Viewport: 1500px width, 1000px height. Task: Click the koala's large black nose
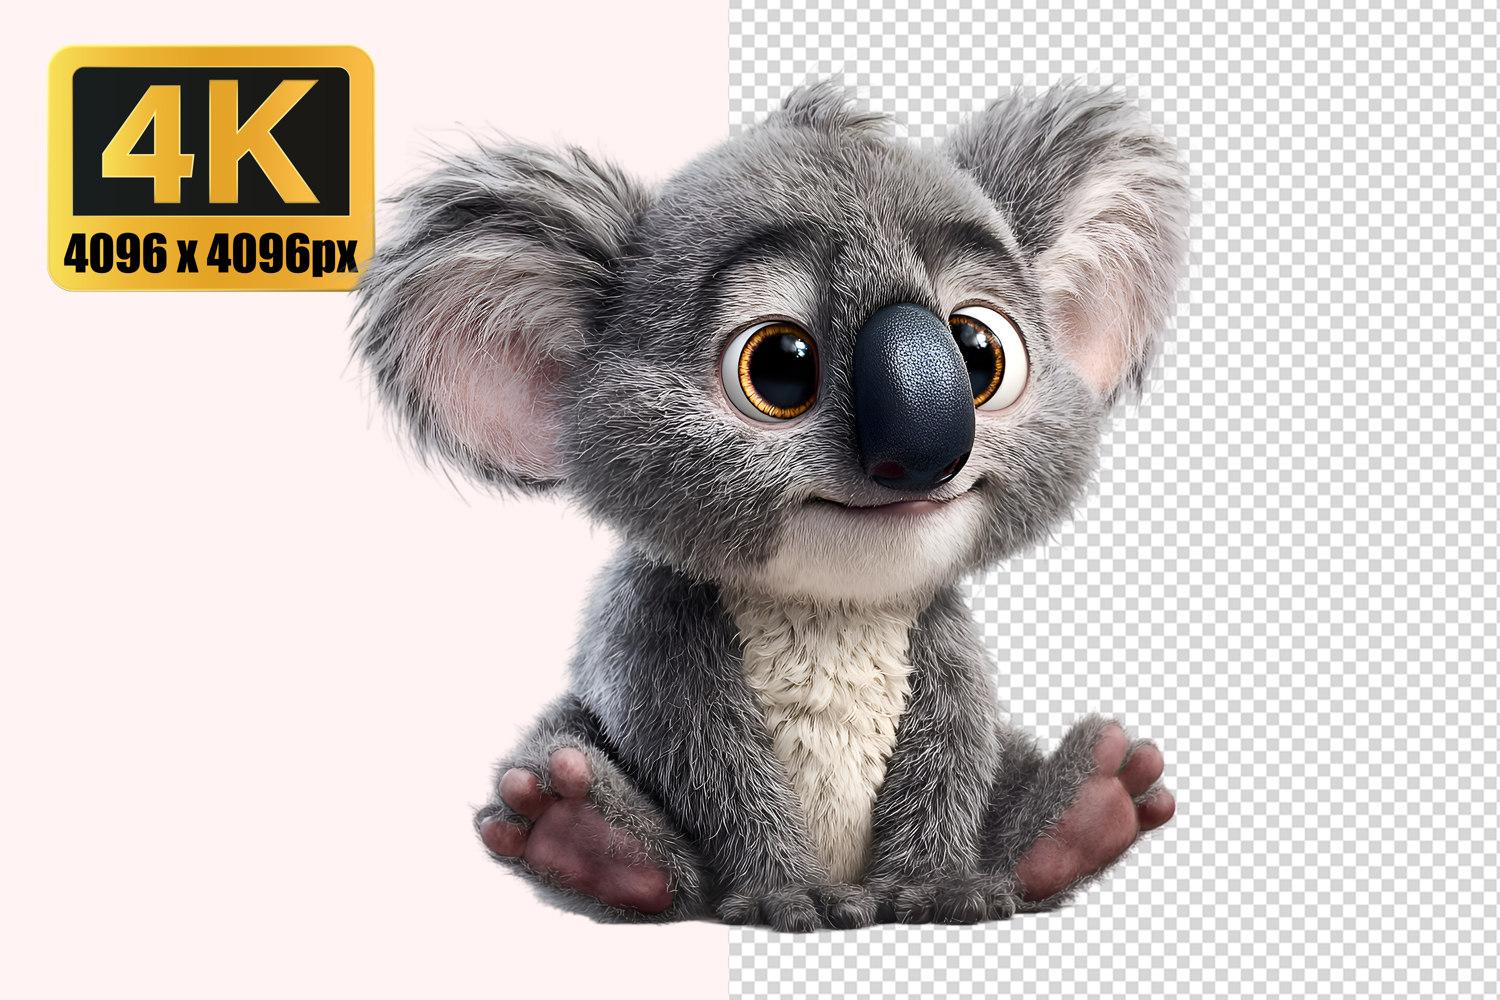(913, 395)
